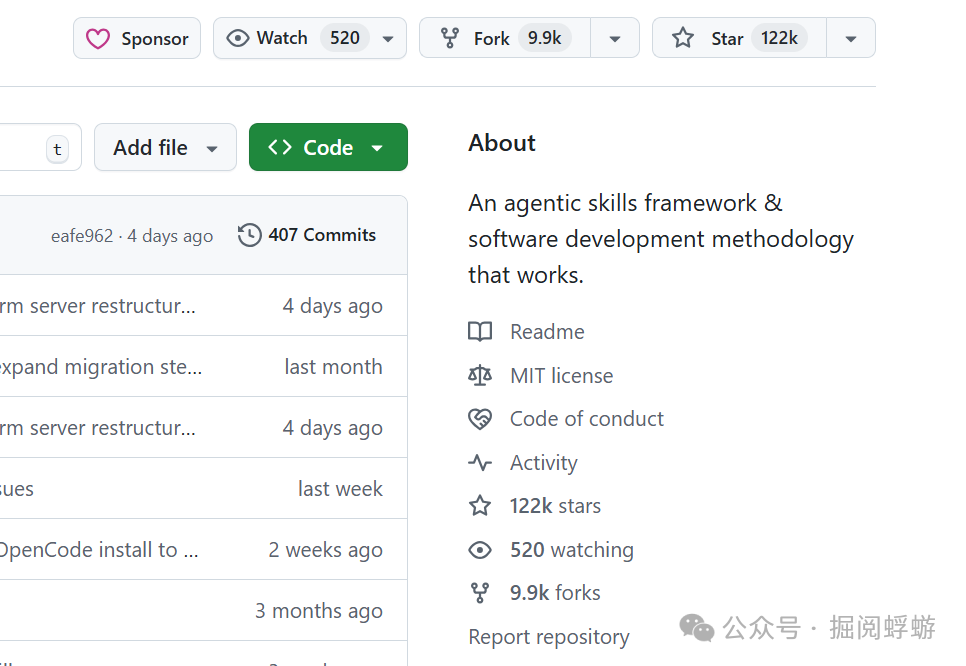View the 520 watching link

(571, 550)
